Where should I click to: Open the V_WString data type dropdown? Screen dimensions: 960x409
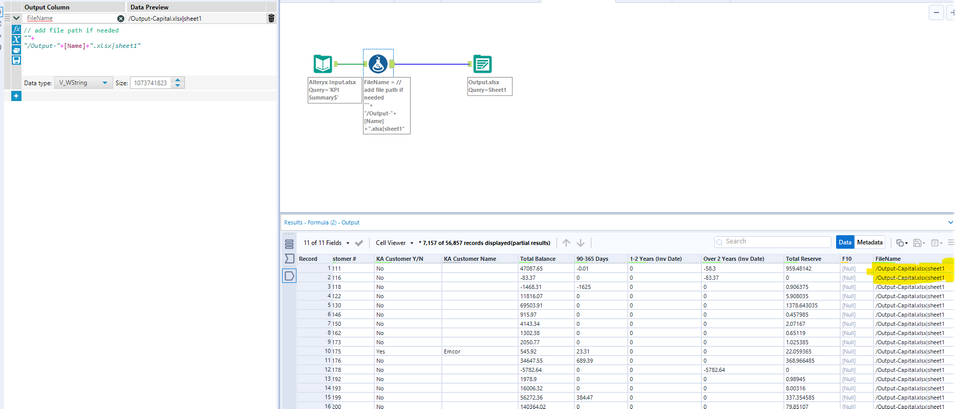[83, 83]
